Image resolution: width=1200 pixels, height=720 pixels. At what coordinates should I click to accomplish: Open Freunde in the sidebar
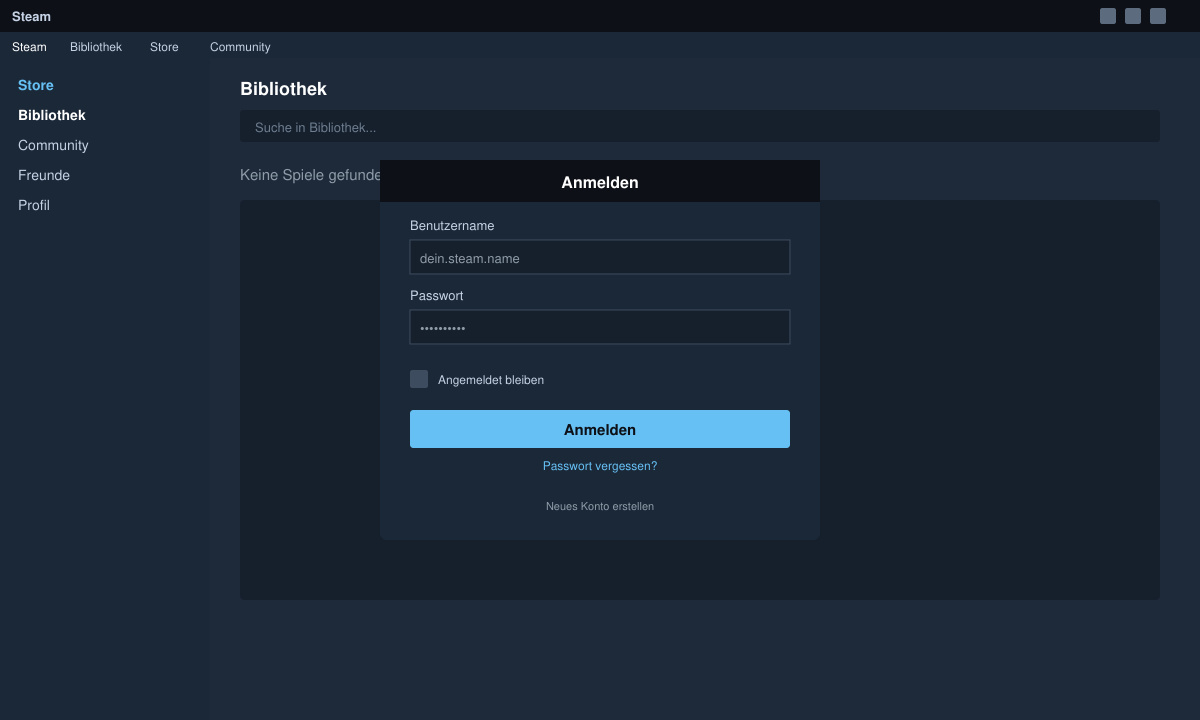(x=44, y=175)
